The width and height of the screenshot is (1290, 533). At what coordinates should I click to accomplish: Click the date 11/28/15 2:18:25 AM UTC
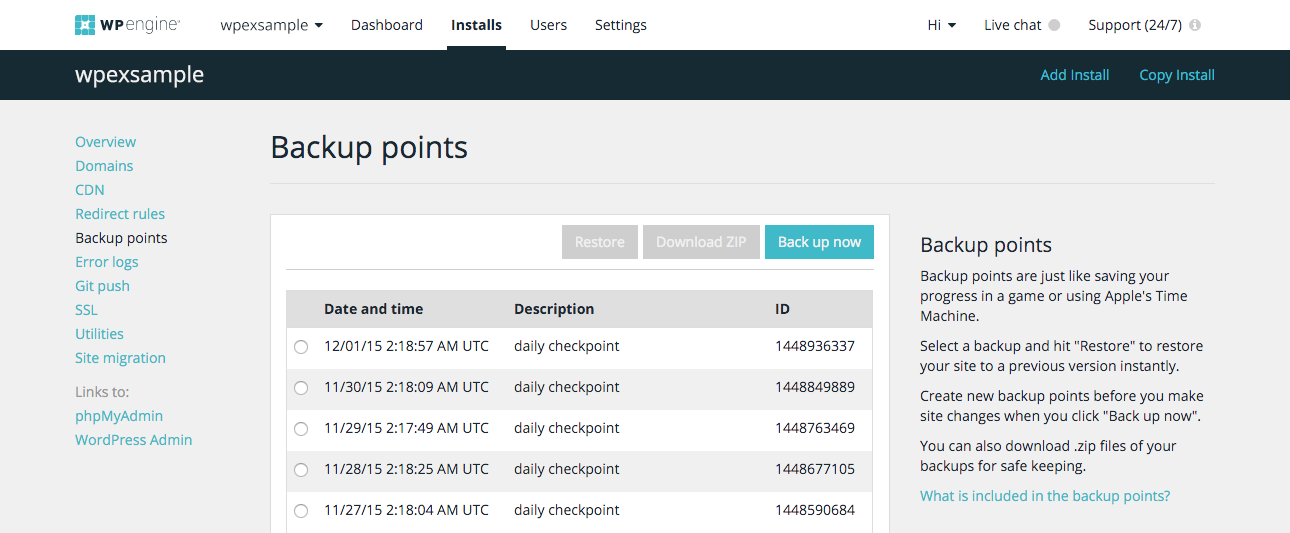(406, 469)
